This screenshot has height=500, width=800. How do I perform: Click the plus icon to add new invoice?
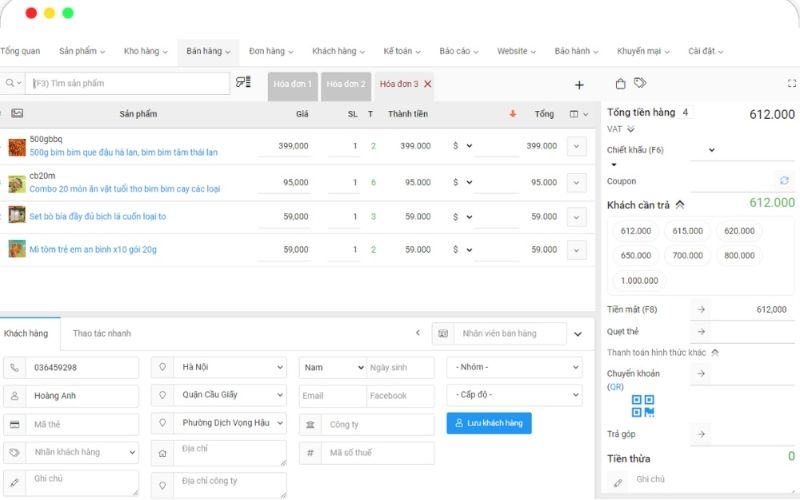tap(579, 85)
